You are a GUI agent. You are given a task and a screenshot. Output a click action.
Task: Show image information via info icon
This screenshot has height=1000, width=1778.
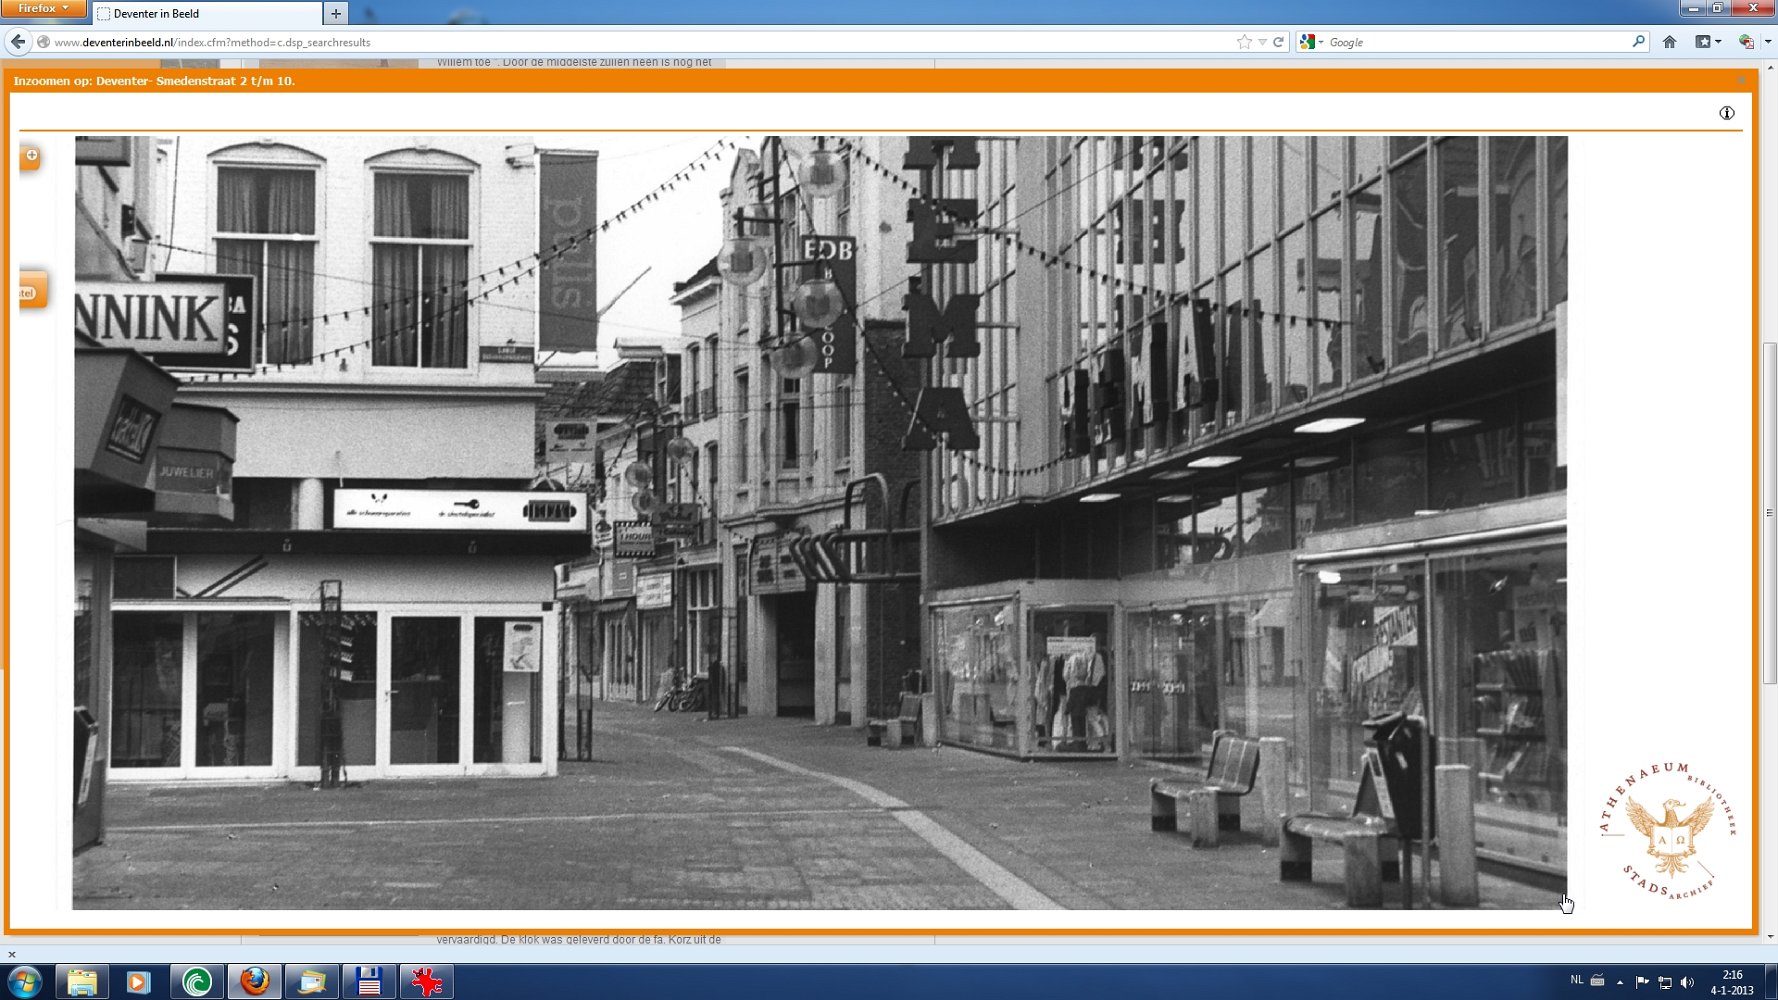pos(1726,113)
